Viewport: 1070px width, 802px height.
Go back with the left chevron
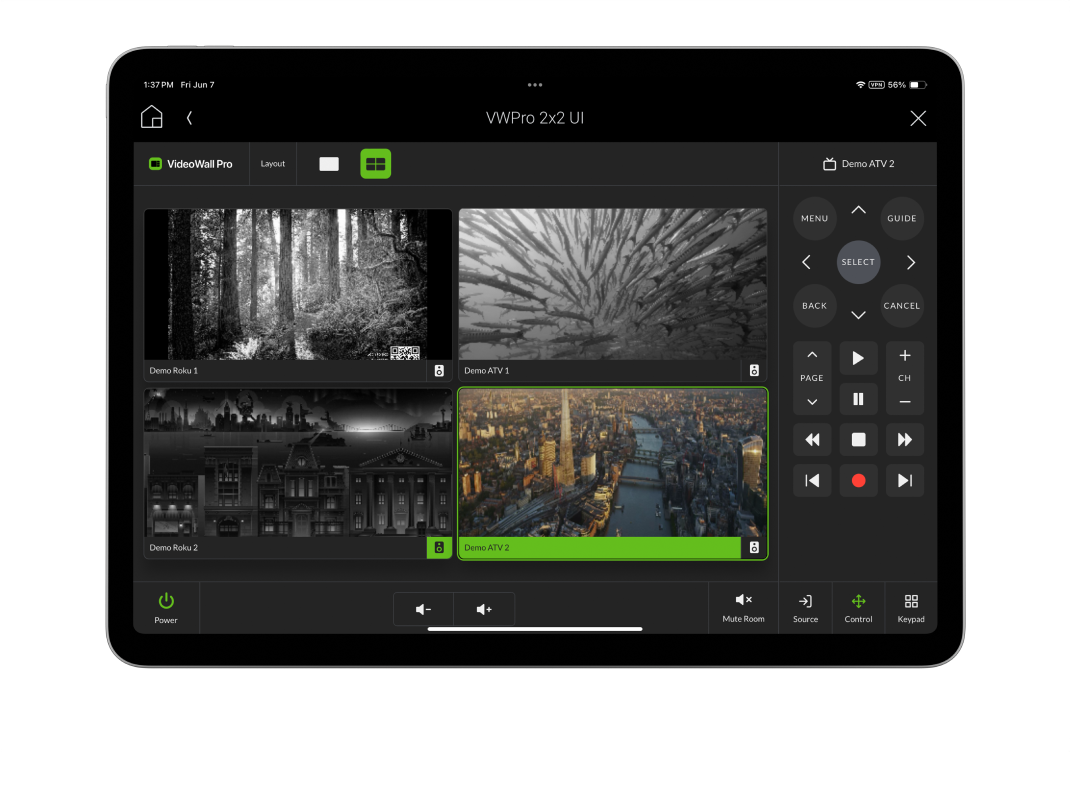[189, 118]
